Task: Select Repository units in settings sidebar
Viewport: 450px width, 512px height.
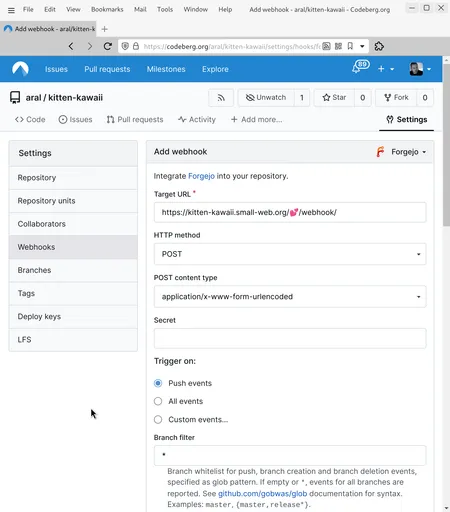Action: point(73,201)
